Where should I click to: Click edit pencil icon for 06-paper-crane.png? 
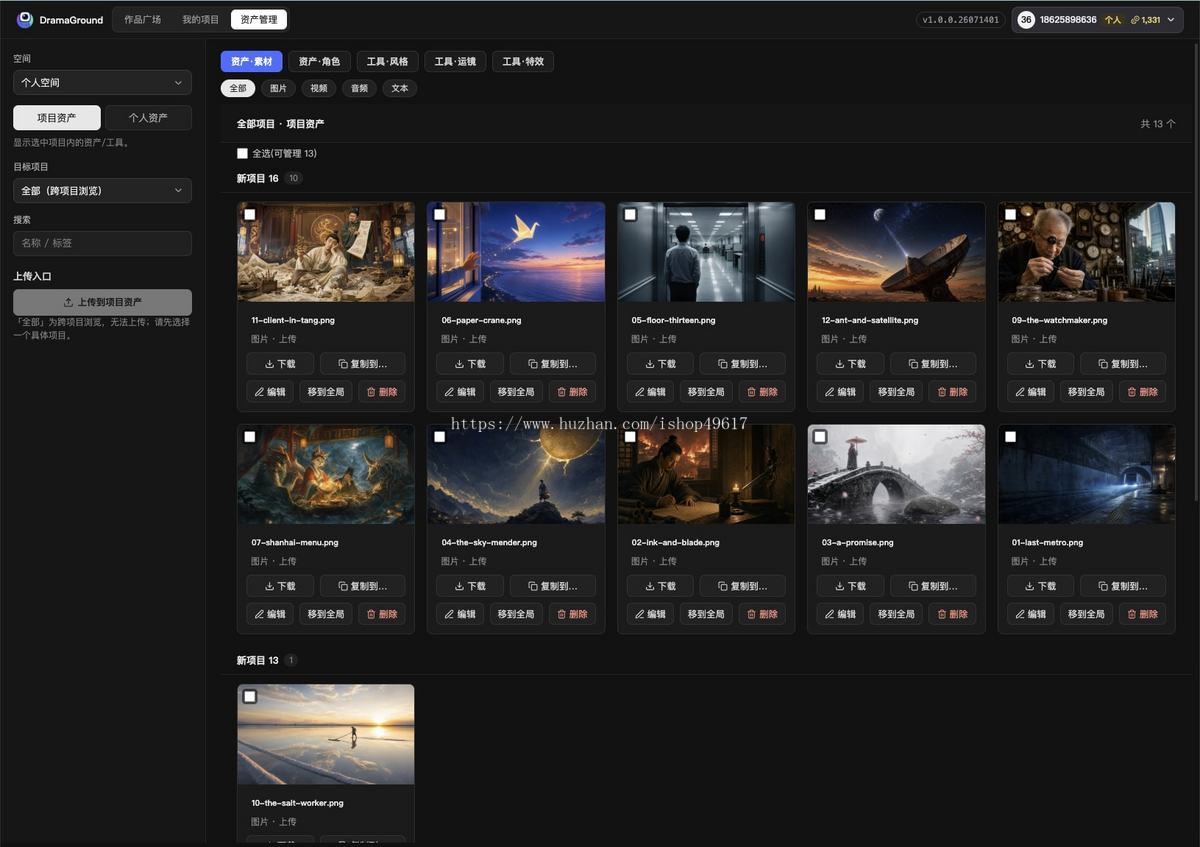click(x=450, y=392)
